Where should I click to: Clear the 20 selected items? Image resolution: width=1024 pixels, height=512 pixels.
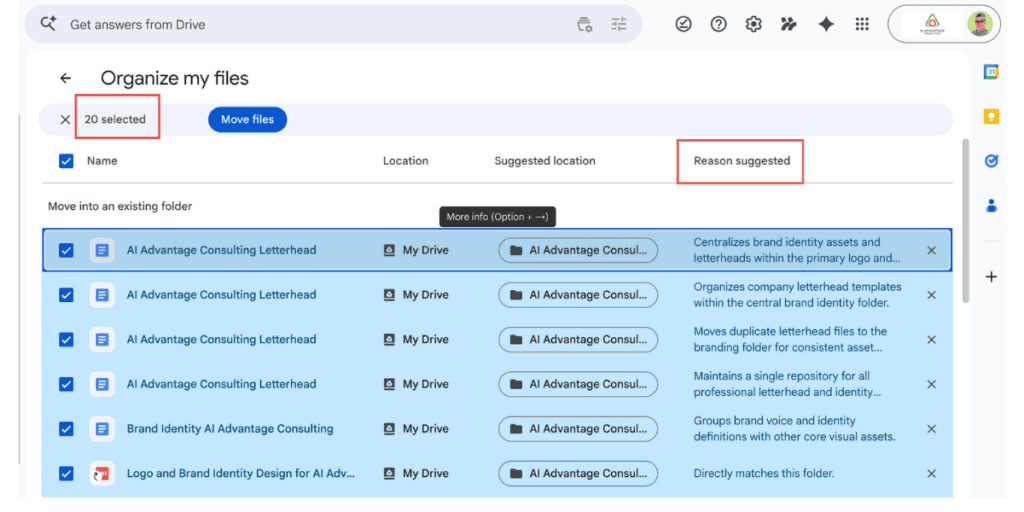tap(65, 120)
